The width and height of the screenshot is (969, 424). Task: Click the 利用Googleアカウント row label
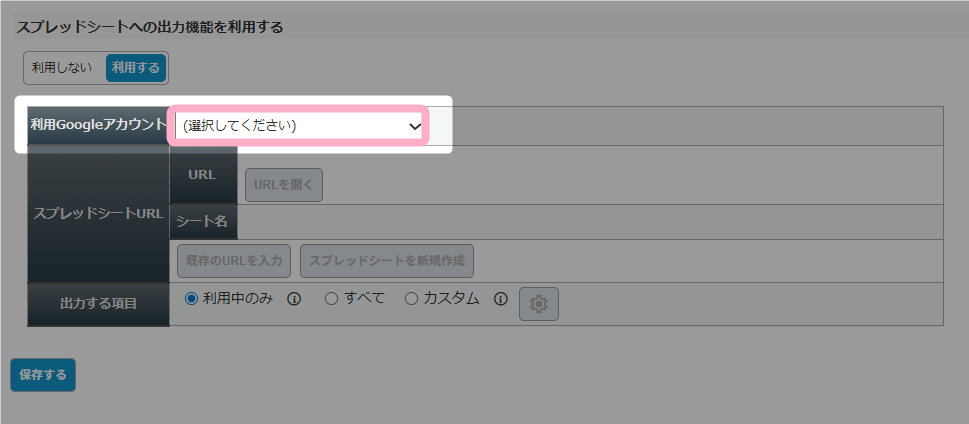[98, 125]
